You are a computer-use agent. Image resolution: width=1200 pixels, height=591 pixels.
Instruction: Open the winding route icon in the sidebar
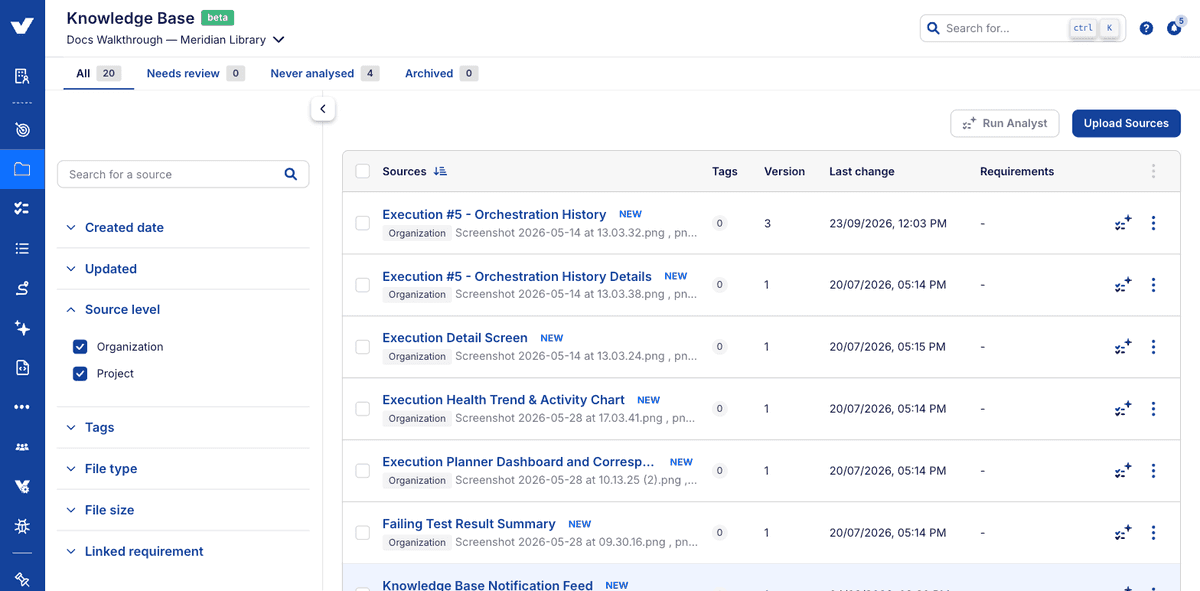point(22,288)
